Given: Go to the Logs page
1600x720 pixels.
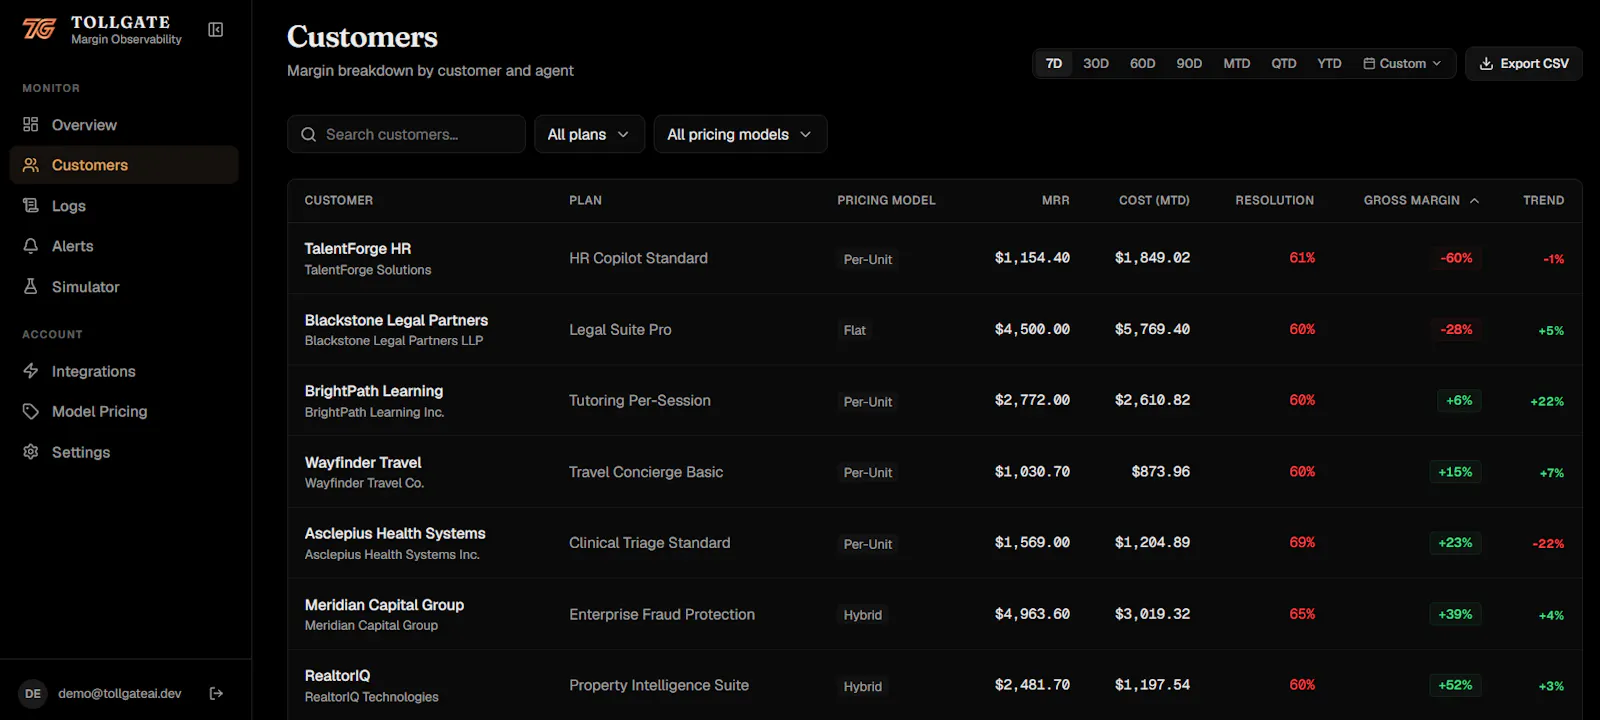Looking at the screenshot, I should click(124, 205).
